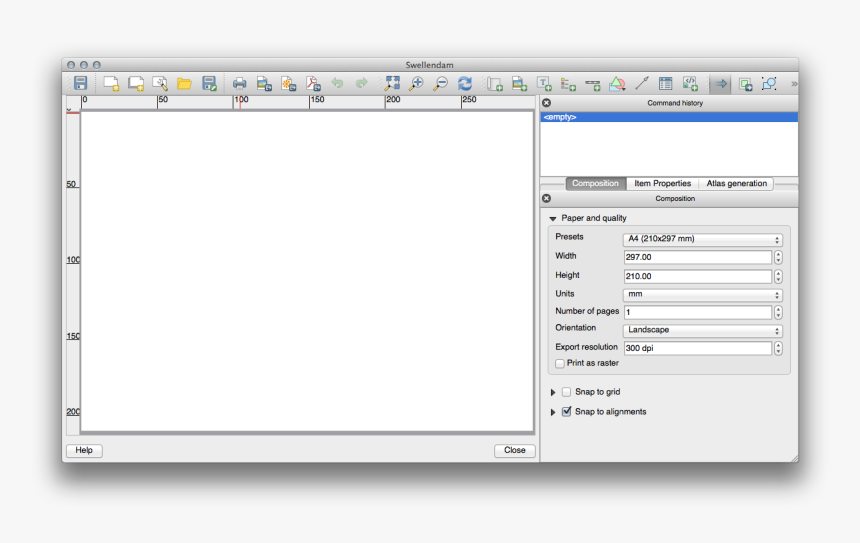Click the Close button
The image size is (860, 543).
[514, 450]
